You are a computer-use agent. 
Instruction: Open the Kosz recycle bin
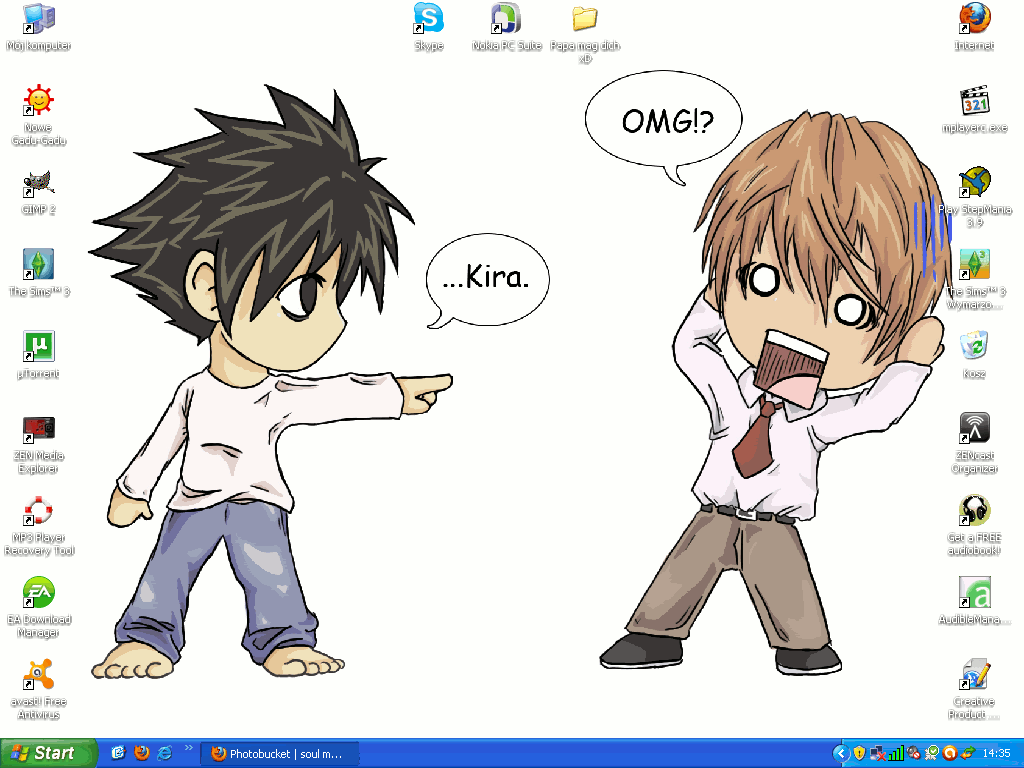coord(974,346)
